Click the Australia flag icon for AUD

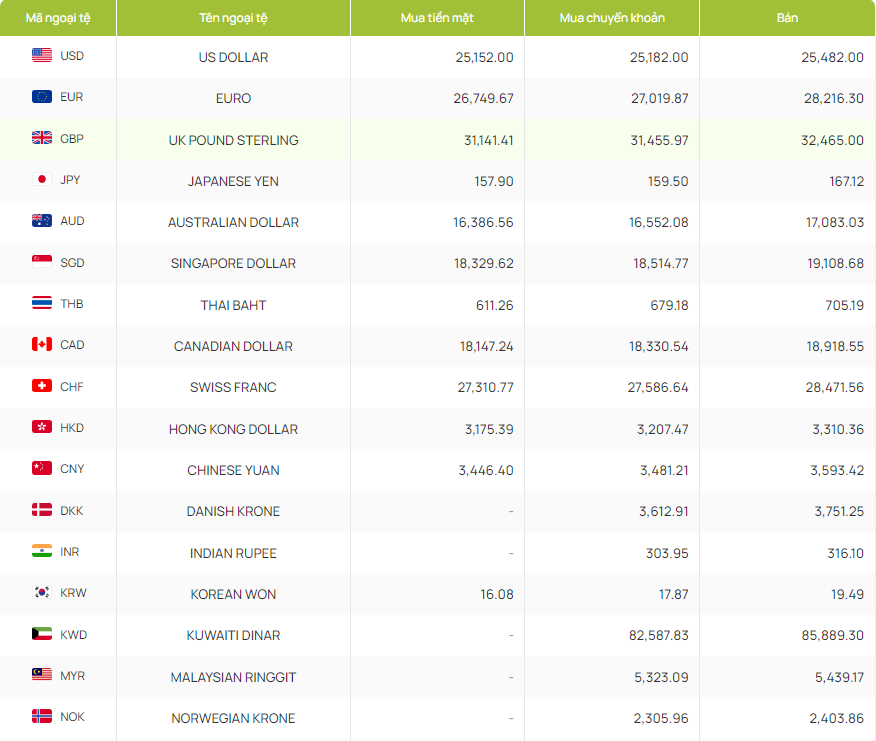42,221
